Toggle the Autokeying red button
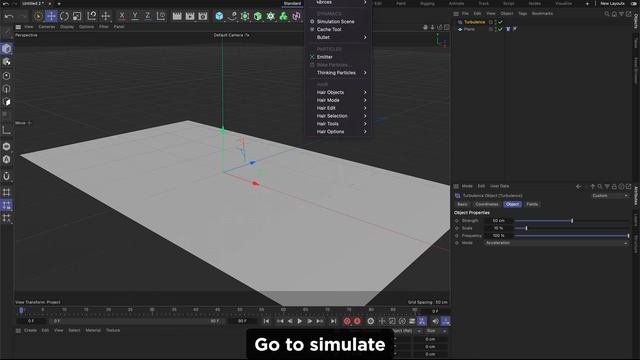 (357, 322)
